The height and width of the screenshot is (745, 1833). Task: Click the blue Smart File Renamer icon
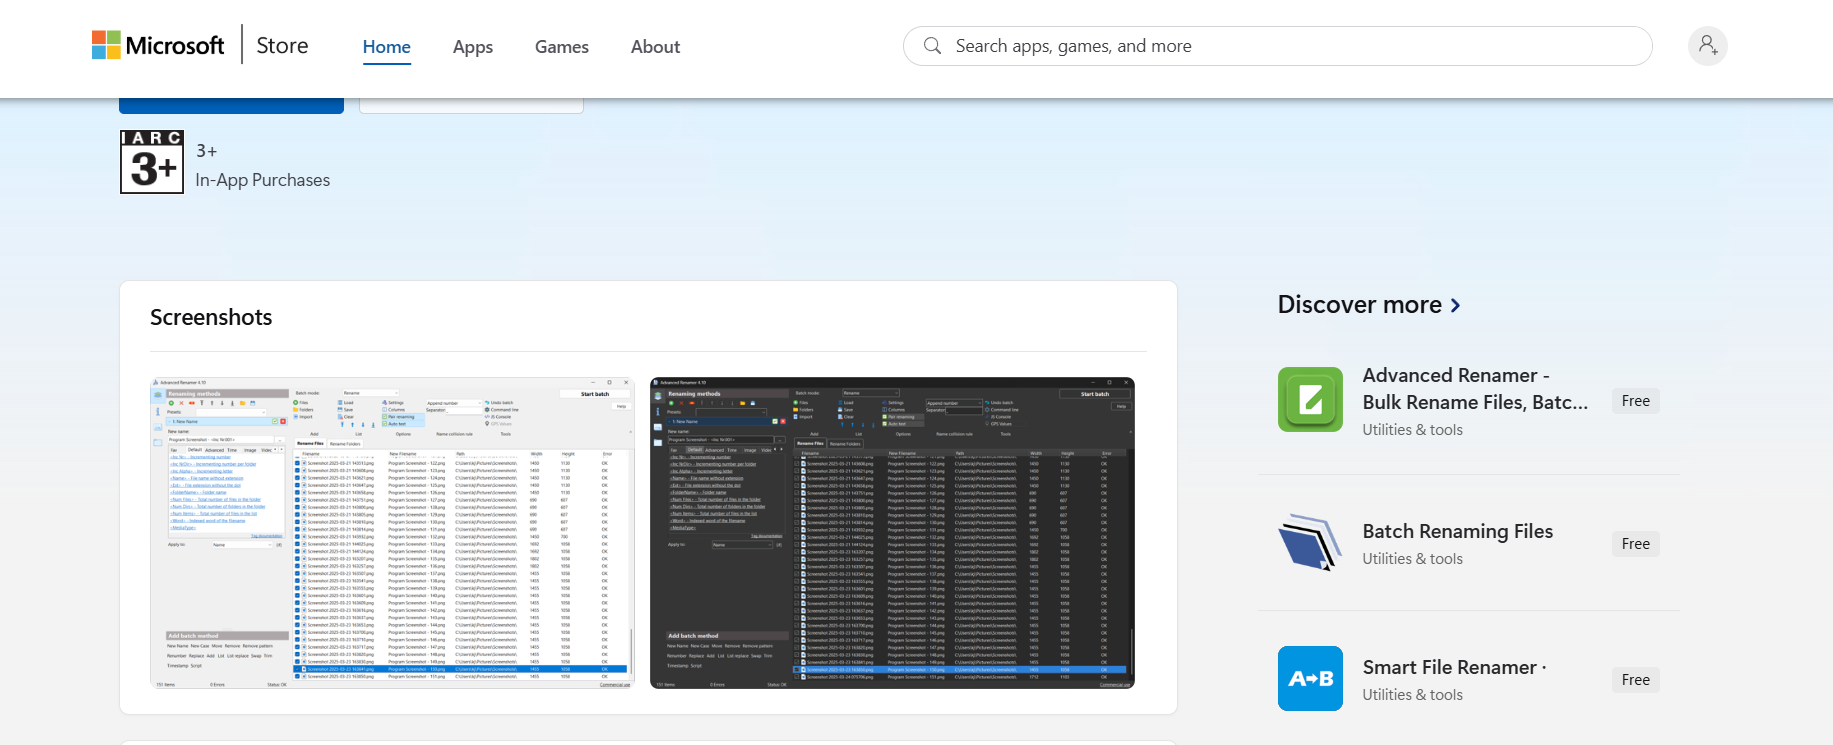click(x=1310, y=679)
